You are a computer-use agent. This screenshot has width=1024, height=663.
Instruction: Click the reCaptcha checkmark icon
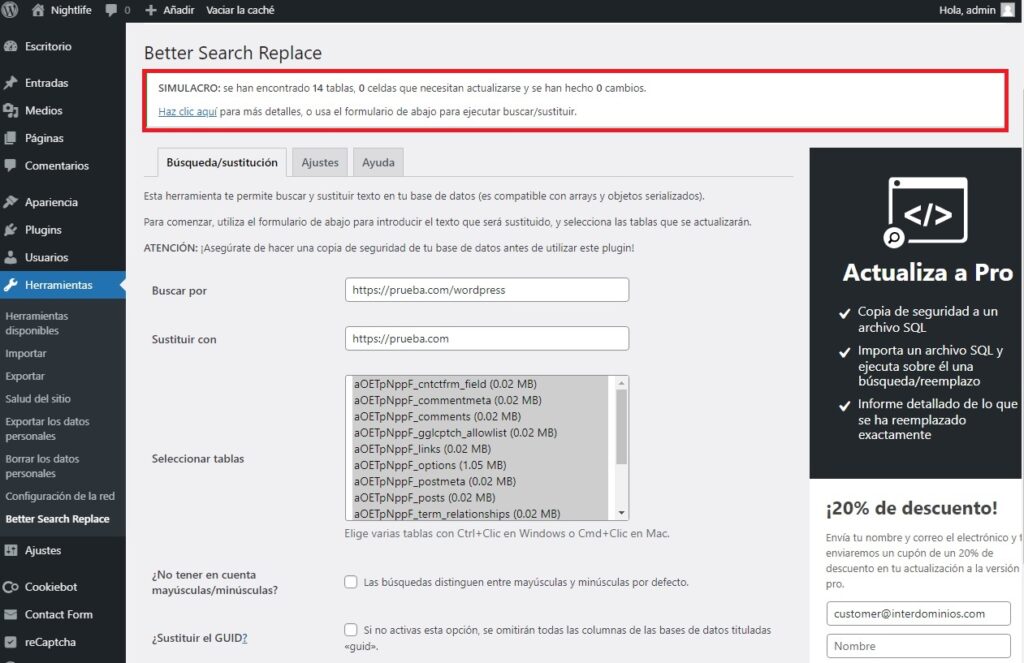pos(10,642)
